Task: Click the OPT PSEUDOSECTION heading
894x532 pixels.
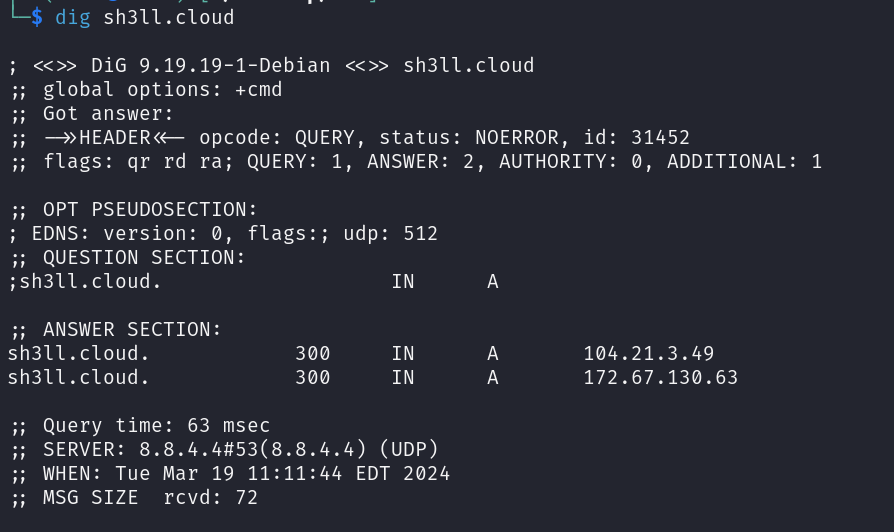Action: coord(150,210)
